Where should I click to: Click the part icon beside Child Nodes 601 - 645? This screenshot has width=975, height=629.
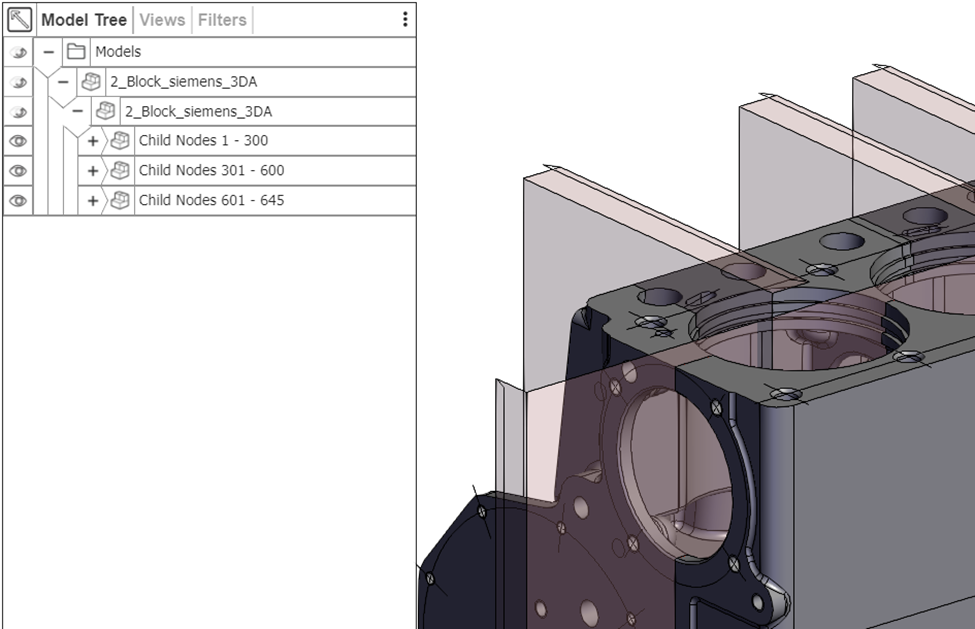(x=120, y=201)
